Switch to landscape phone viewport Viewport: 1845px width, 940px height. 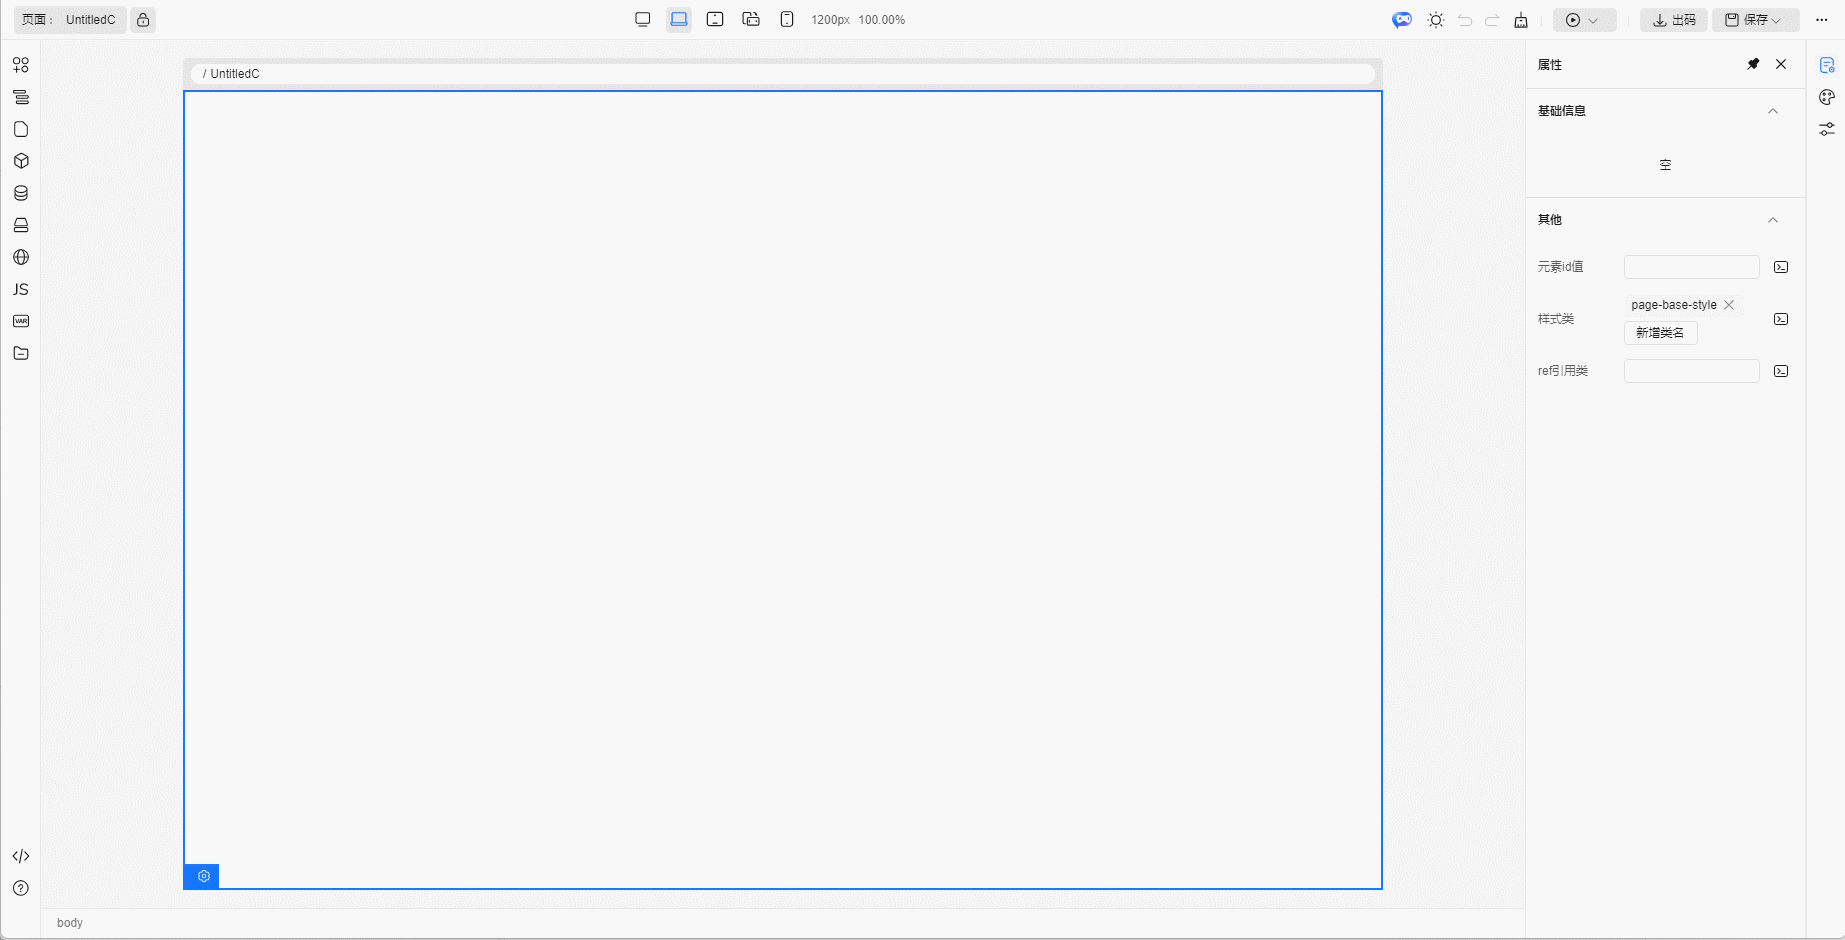tap(751, 20)
